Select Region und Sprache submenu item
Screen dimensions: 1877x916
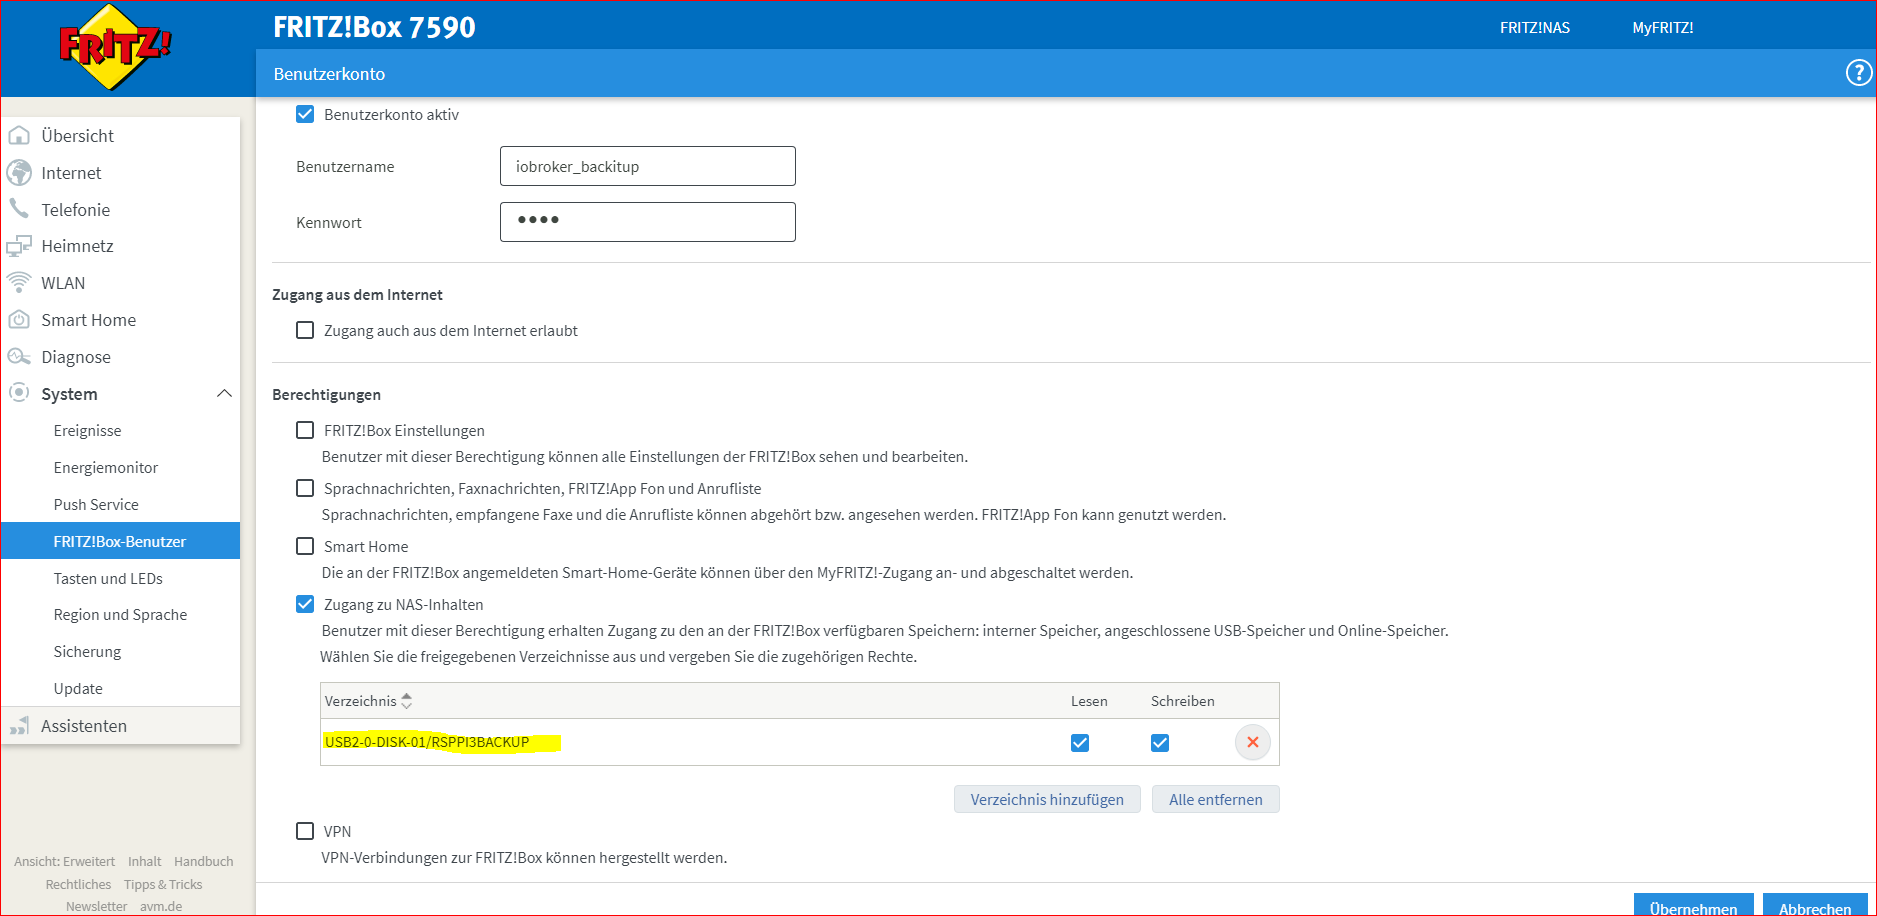pyautogui.click(x=120, y=615)
